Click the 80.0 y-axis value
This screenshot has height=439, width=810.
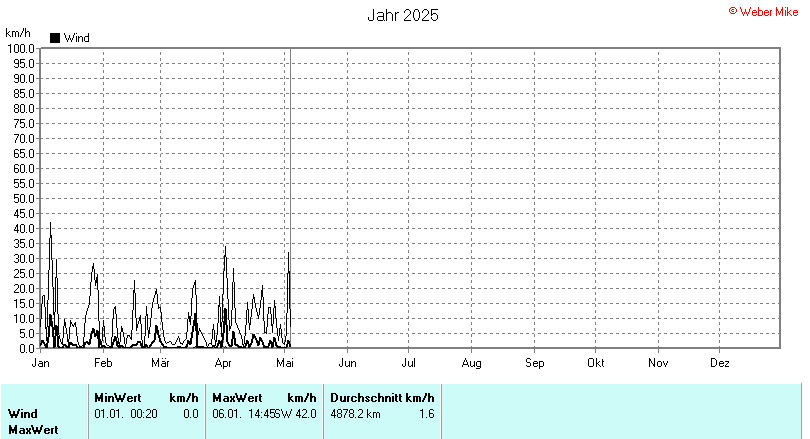[23, 109]
